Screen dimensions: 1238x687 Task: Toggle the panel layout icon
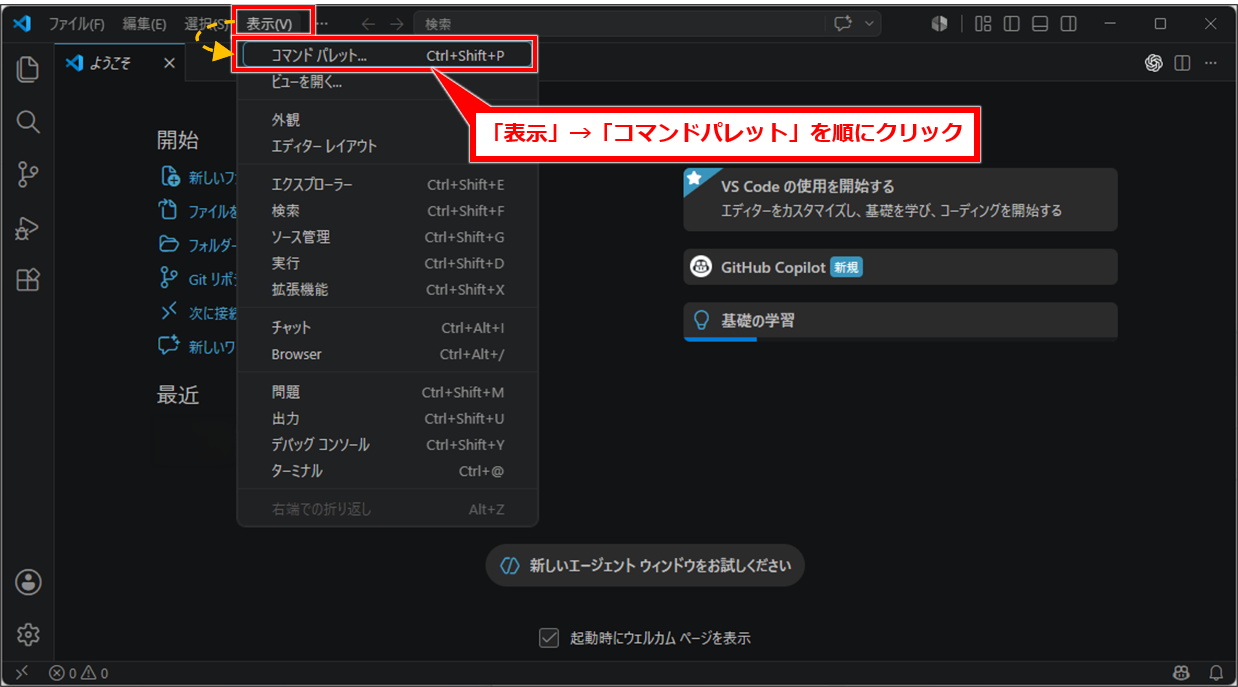click(1040, 23)
